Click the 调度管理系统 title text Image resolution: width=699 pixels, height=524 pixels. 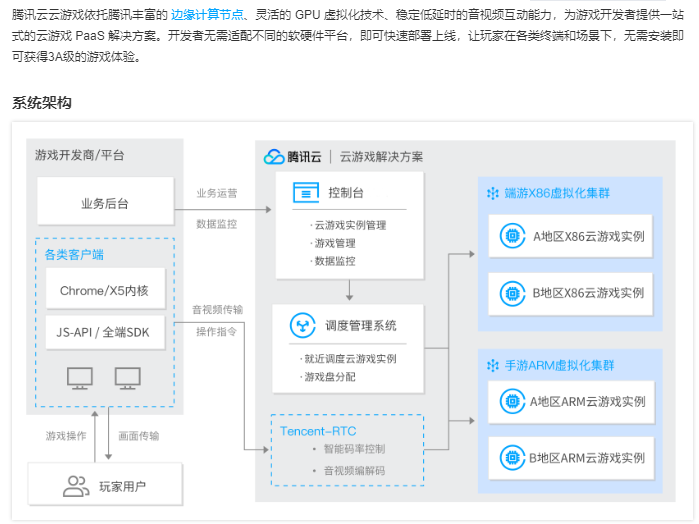361,326
